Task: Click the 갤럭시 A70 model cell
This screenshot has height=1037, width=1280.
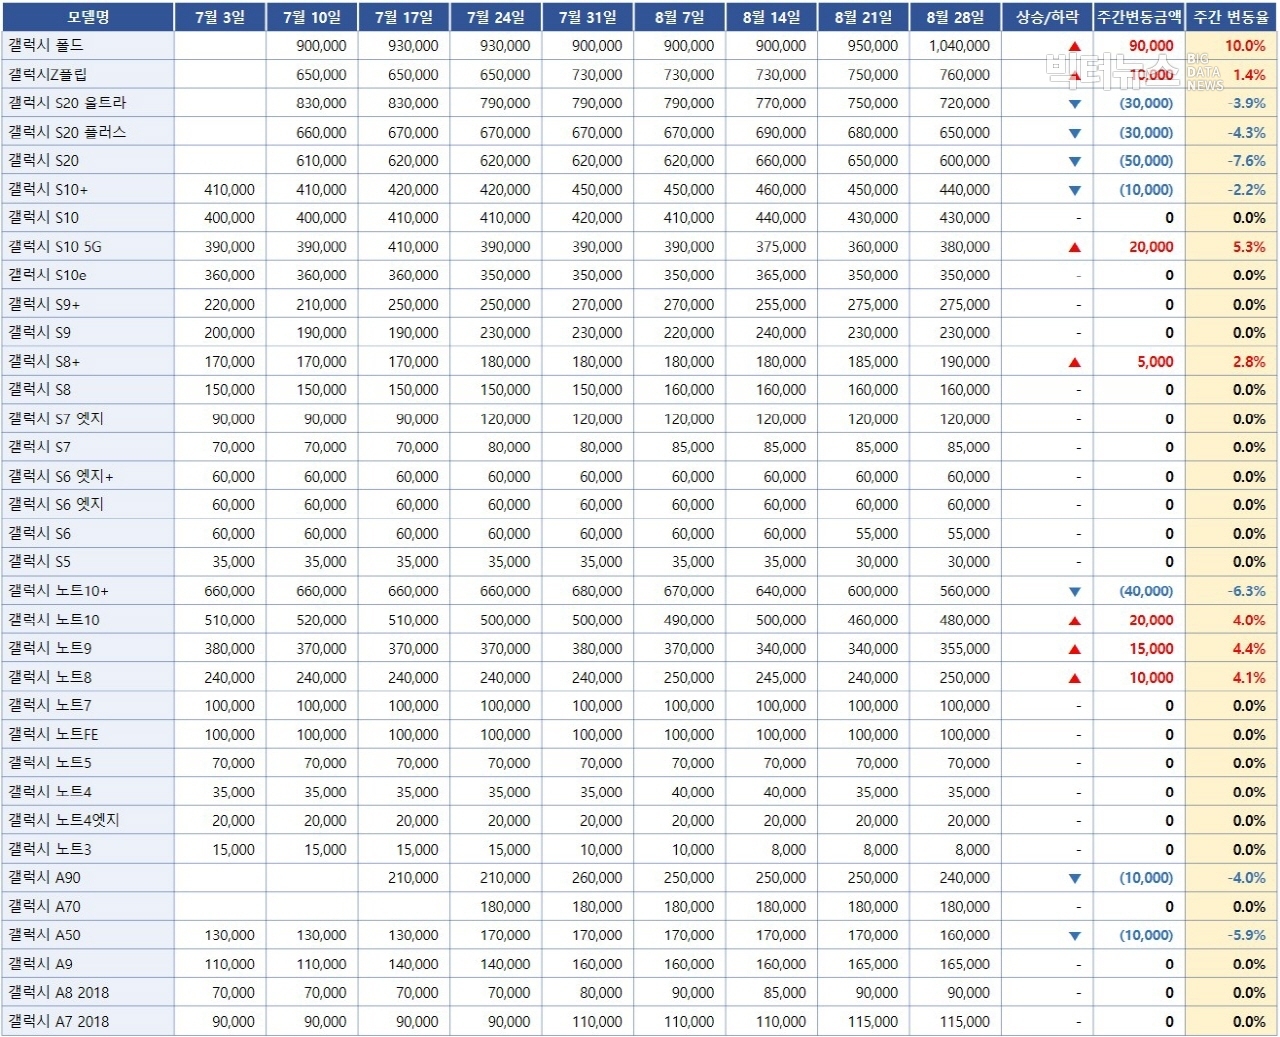Action: point(88,907)
